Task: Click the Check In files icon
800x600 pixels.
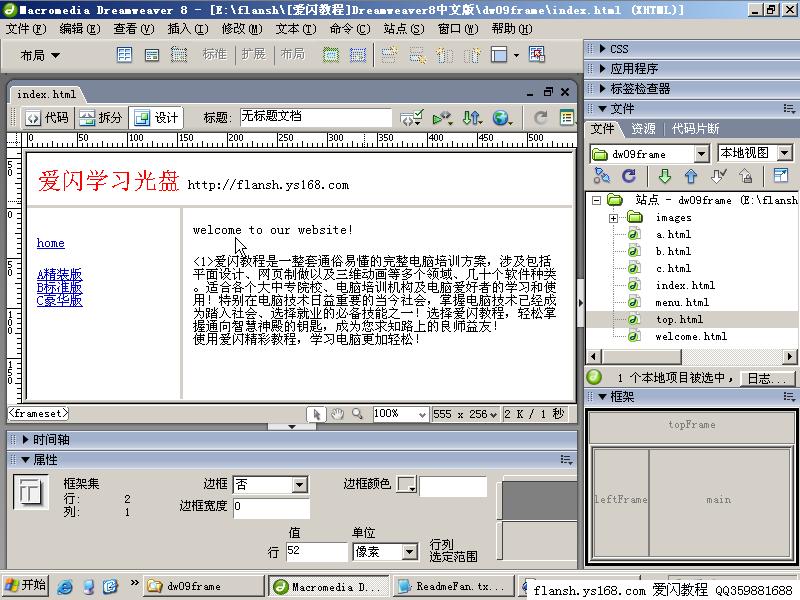Action: (745, 176)
